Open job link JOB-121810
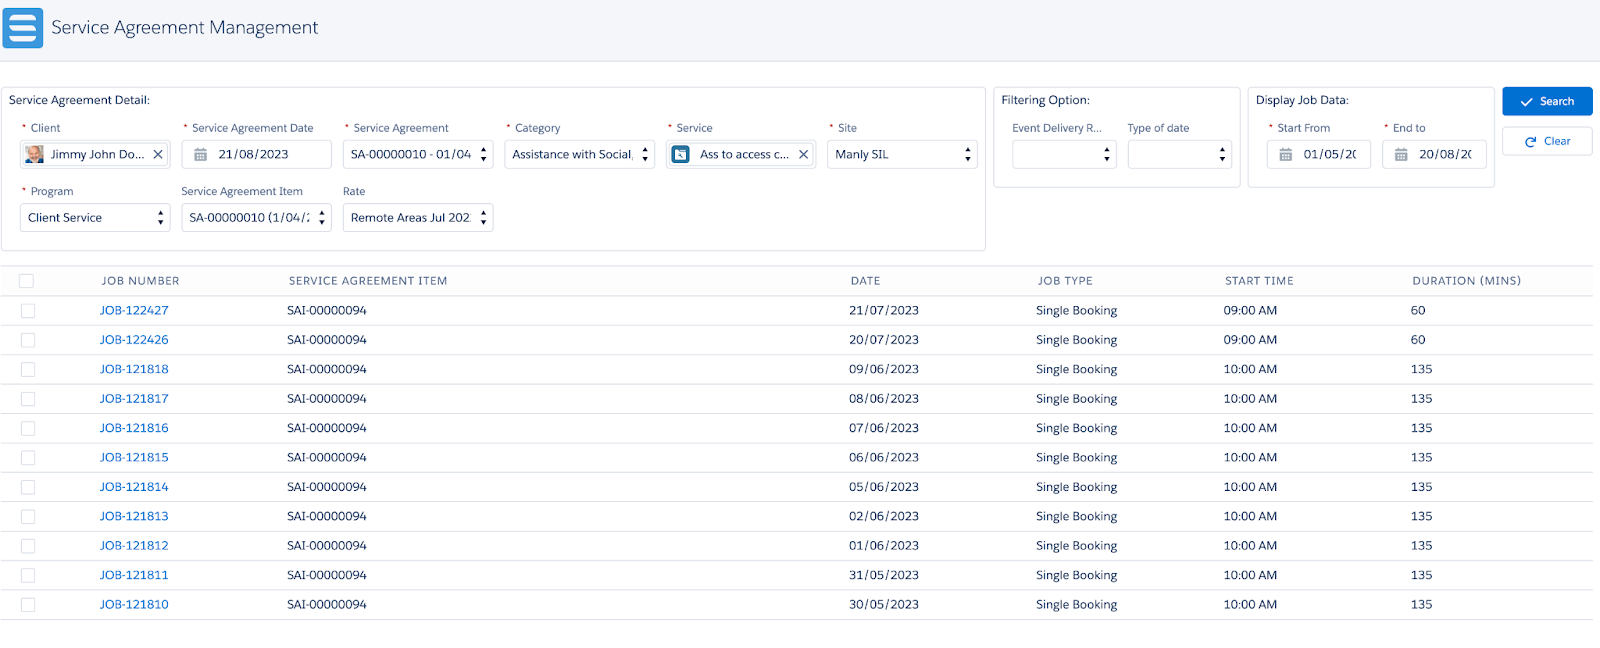 click(134, 605)
